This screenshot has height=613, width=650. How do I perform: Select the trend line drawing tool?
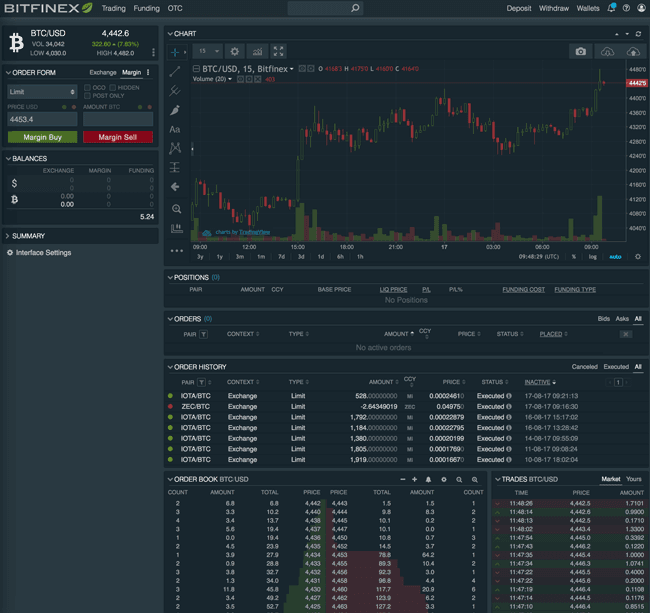coord(175,71)
